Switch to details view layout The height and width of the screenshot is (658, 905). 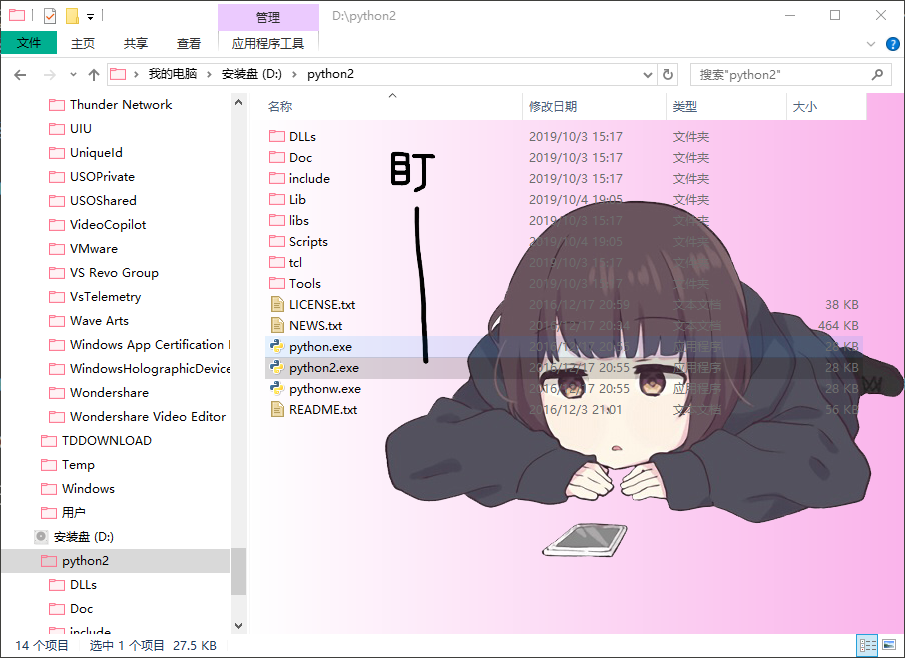867,646
